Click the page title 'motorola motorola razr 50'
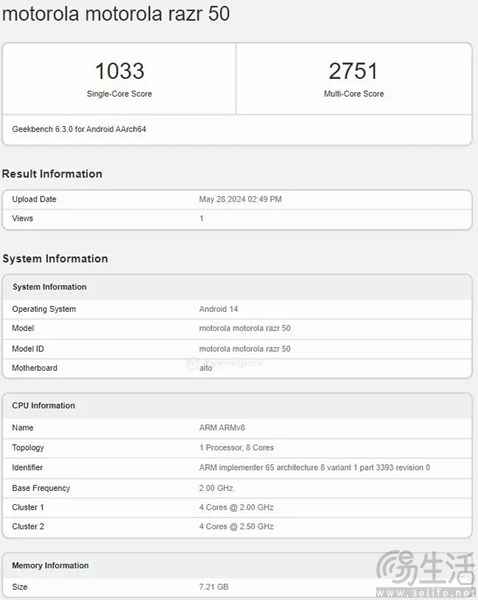The image size is (478, 600). pos(116,14)
